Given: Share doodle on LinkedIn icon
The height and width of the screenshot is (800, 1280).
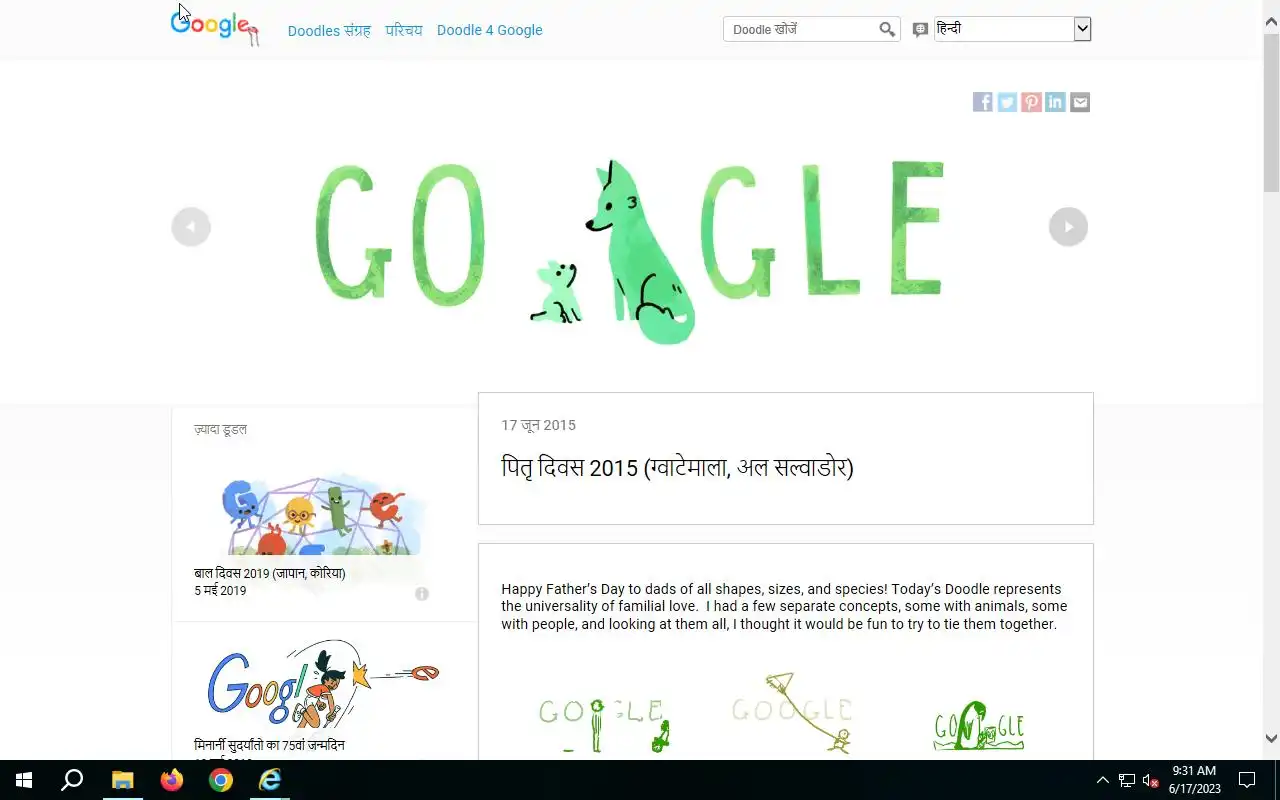Looking at the screenshot, I should [x=1055, y=102].
